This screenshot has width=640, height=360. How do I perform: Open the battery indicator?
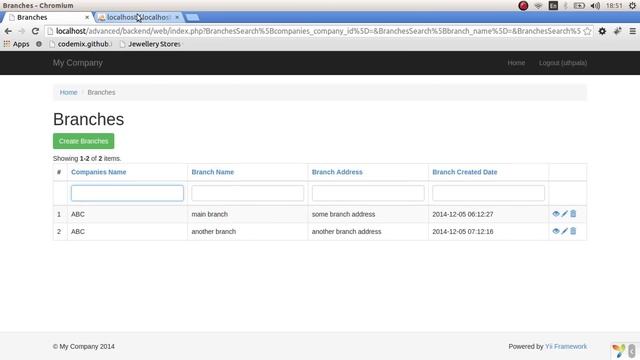pos(579,6)
